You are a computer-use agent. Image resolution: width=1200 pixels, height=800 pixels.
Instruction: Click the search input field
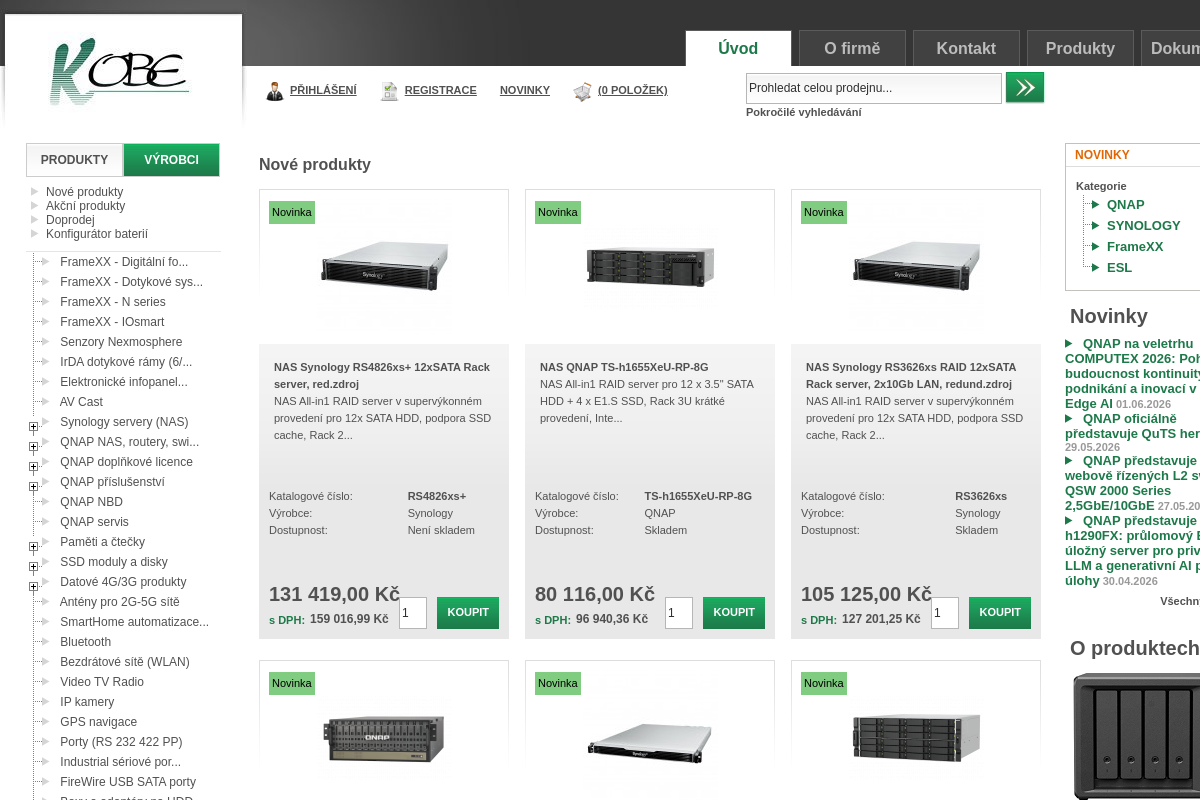point(874,88)
